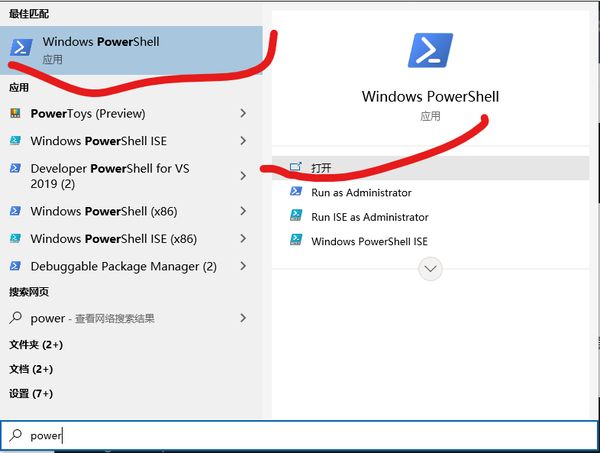The image size is (600, 453).
Task: Click the Run ISE as Administrator icon
Action: [x=296, y=215]
